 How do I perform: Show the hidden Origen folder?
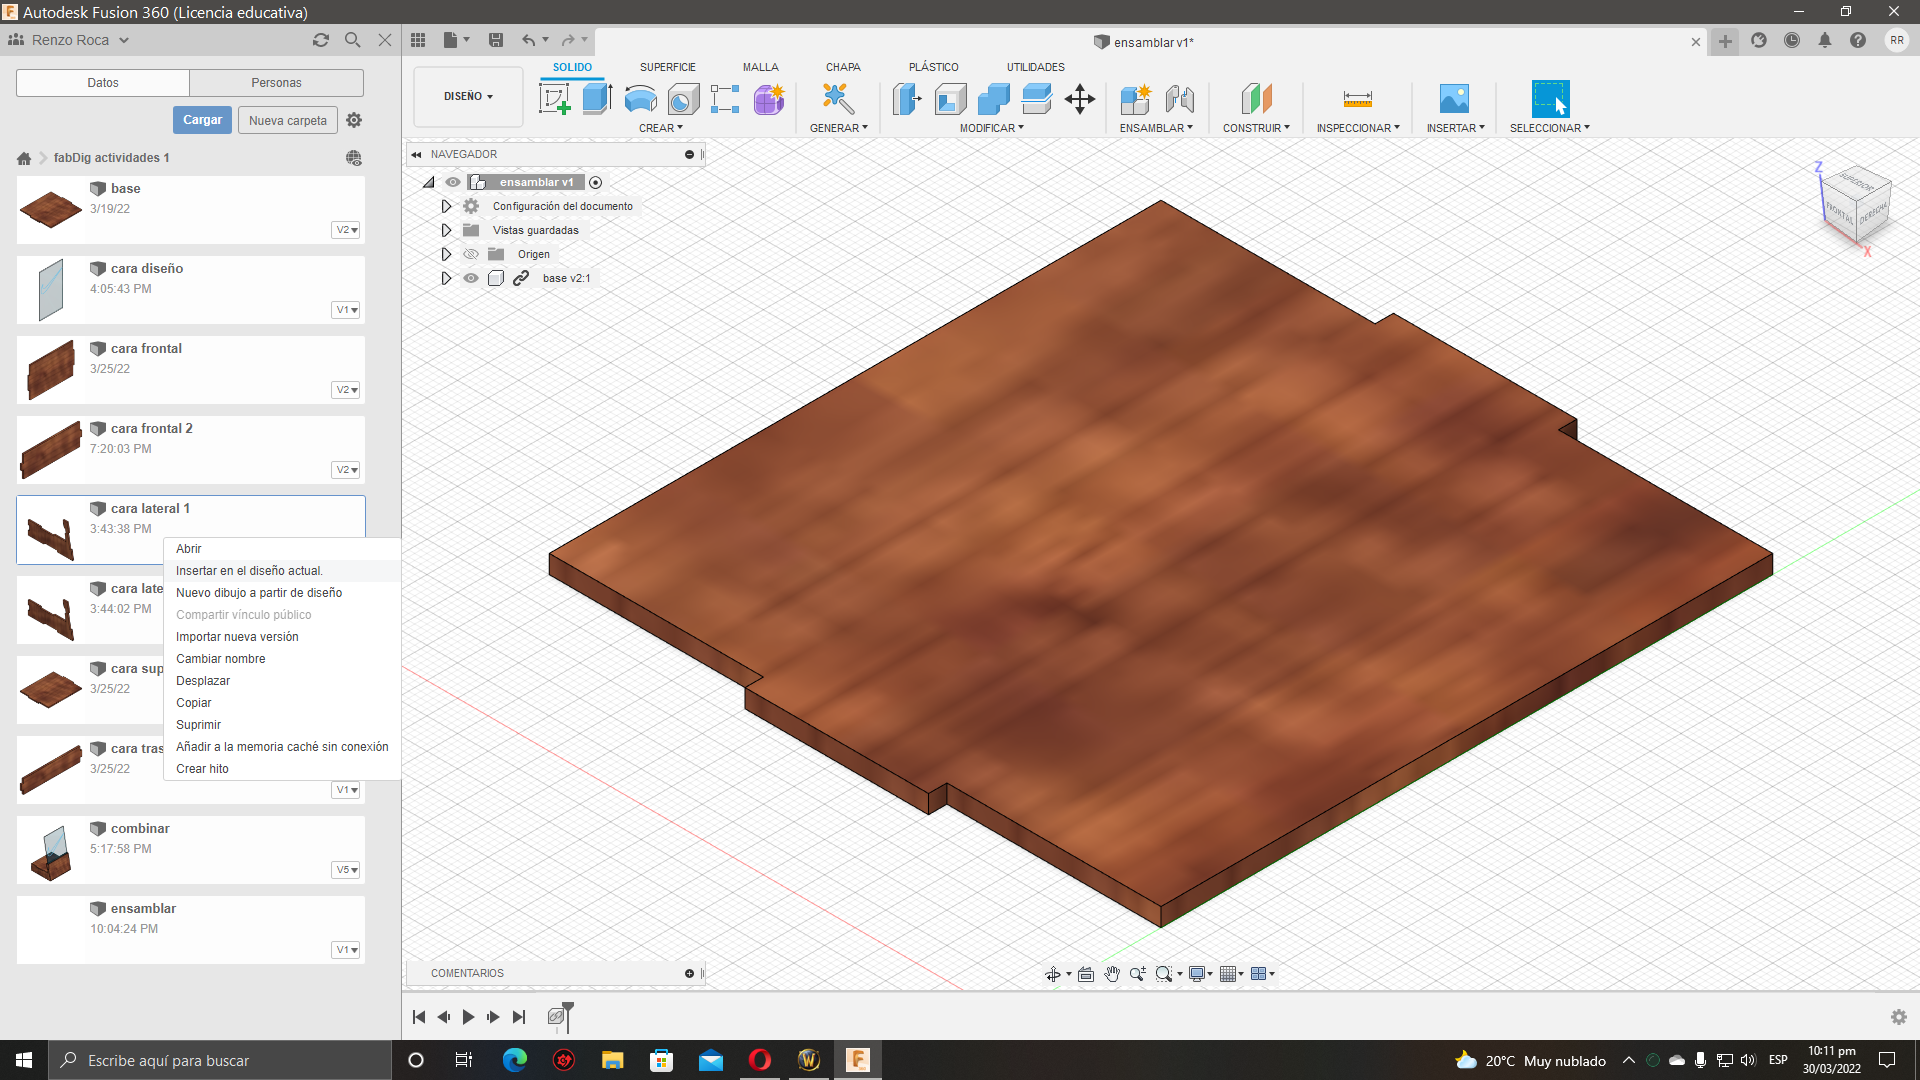coord(471,254)
